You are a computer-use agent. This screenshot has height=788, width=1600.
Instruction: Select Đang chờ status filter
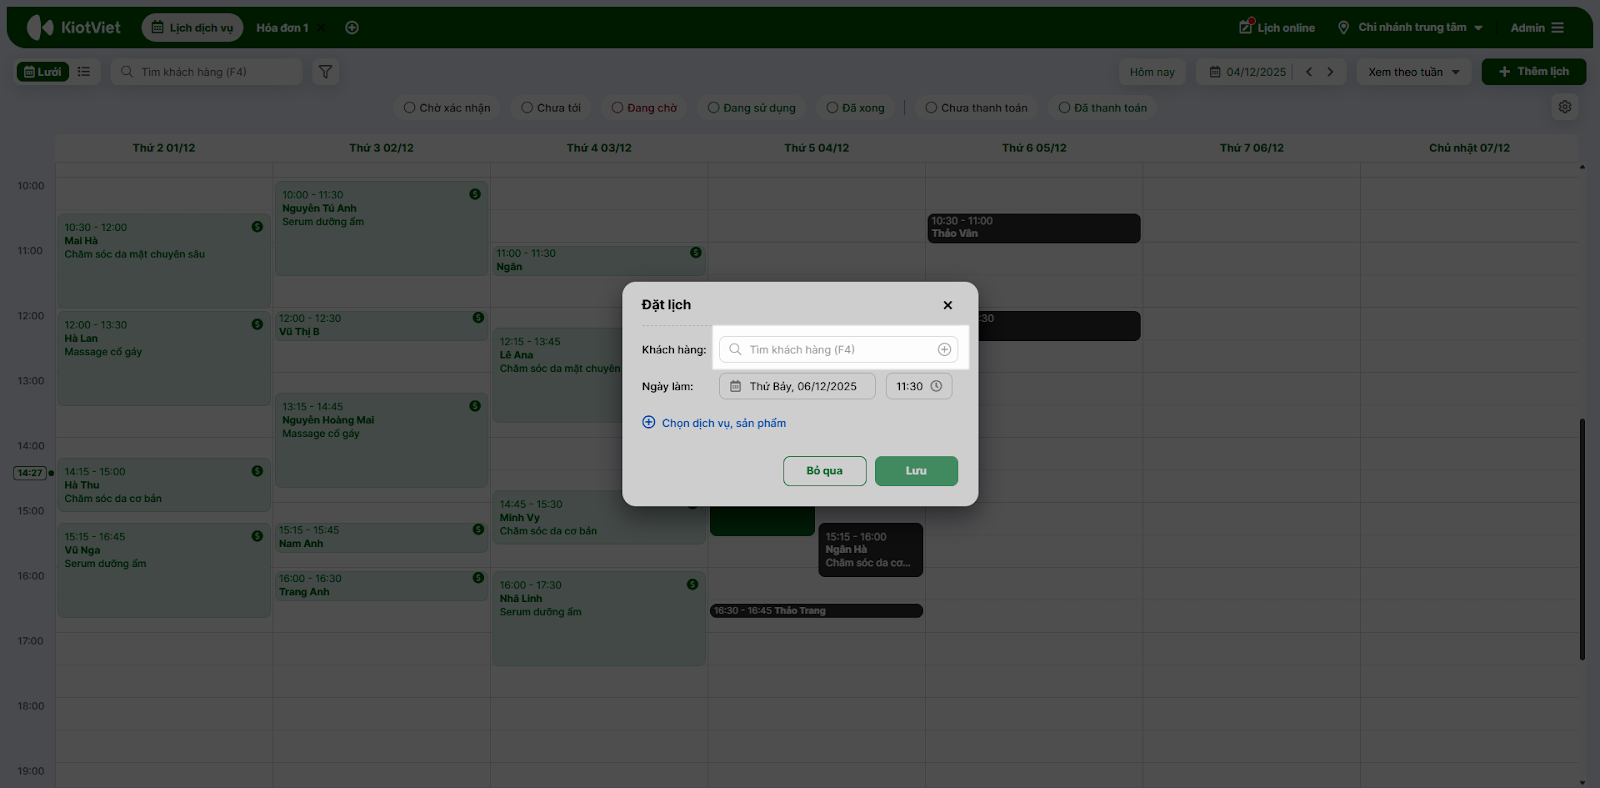click(644, 108)
